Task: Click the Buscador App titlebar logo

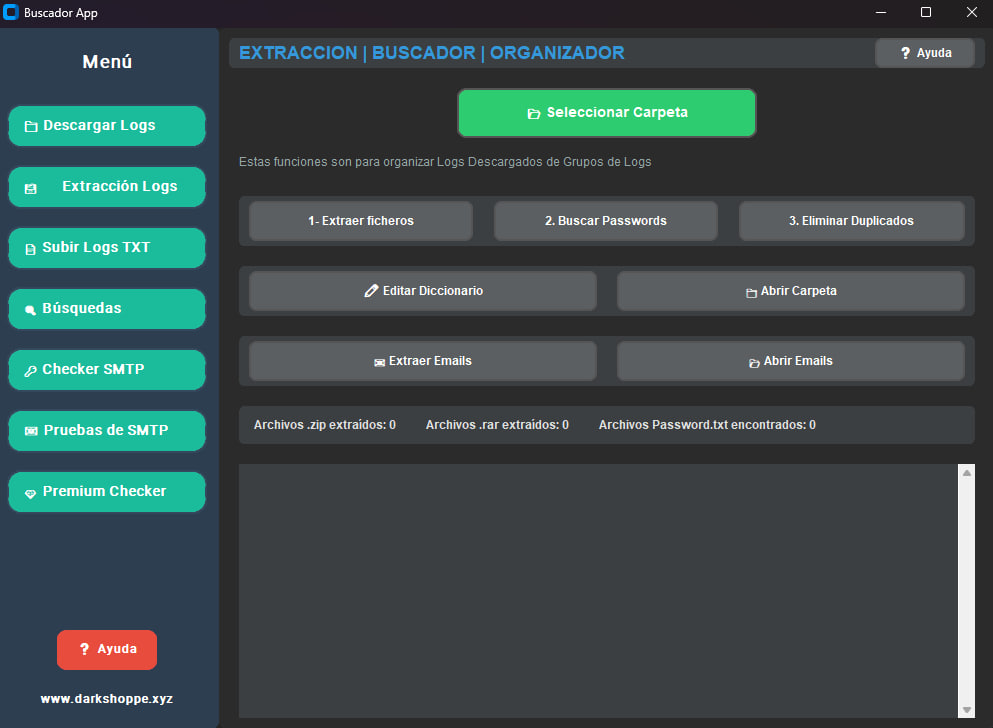Action: point(12,13)
